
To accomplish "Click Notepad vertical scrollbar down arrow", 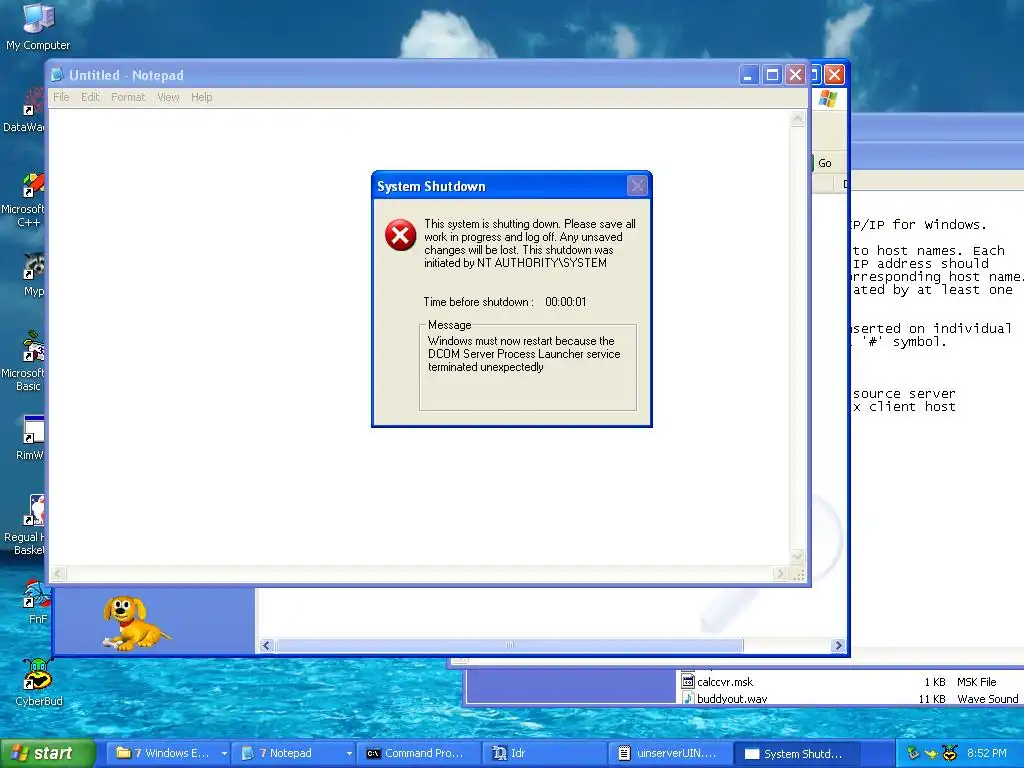I will pos(797,556).
